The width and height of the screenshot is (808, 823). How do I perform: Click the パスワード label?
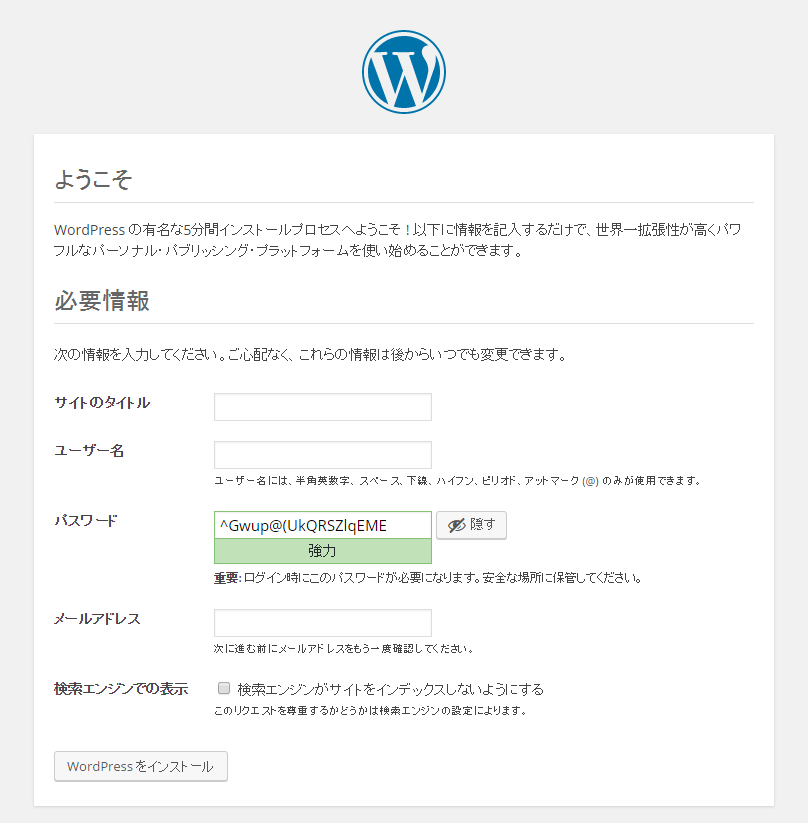pos(86,521)
